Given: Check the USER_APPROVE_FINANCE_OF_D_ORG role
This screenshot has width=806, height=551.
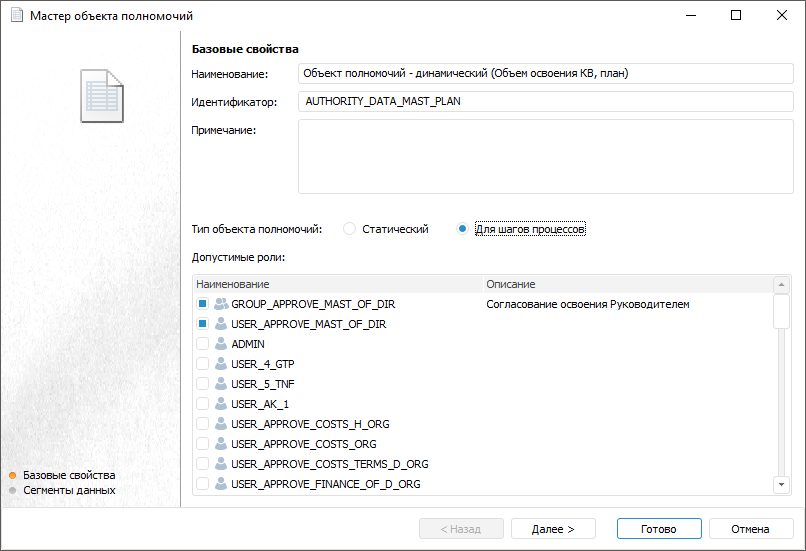Looking at the screenshot, I should tap(202, 484).
